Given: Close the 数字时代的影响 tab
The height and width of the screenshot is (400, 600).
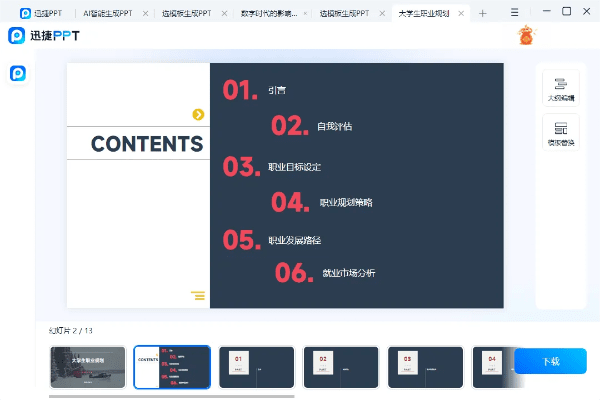Looking at the screenshot, I should 305,13.
